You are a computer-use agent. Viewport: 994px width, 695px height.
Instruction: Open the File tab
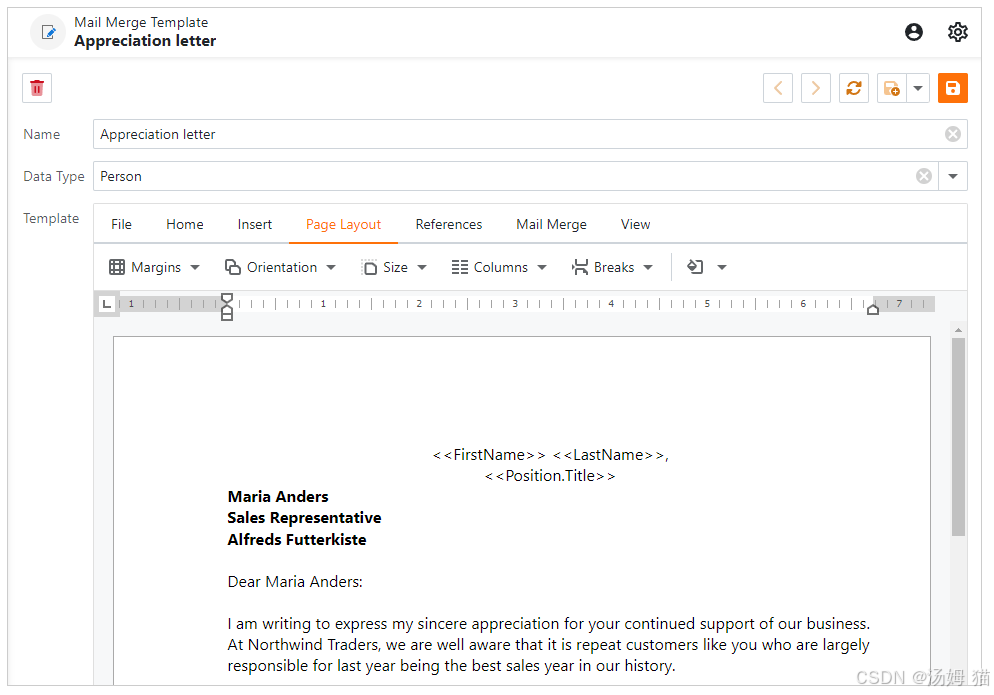pyautogui.click(x=121, y=224)
